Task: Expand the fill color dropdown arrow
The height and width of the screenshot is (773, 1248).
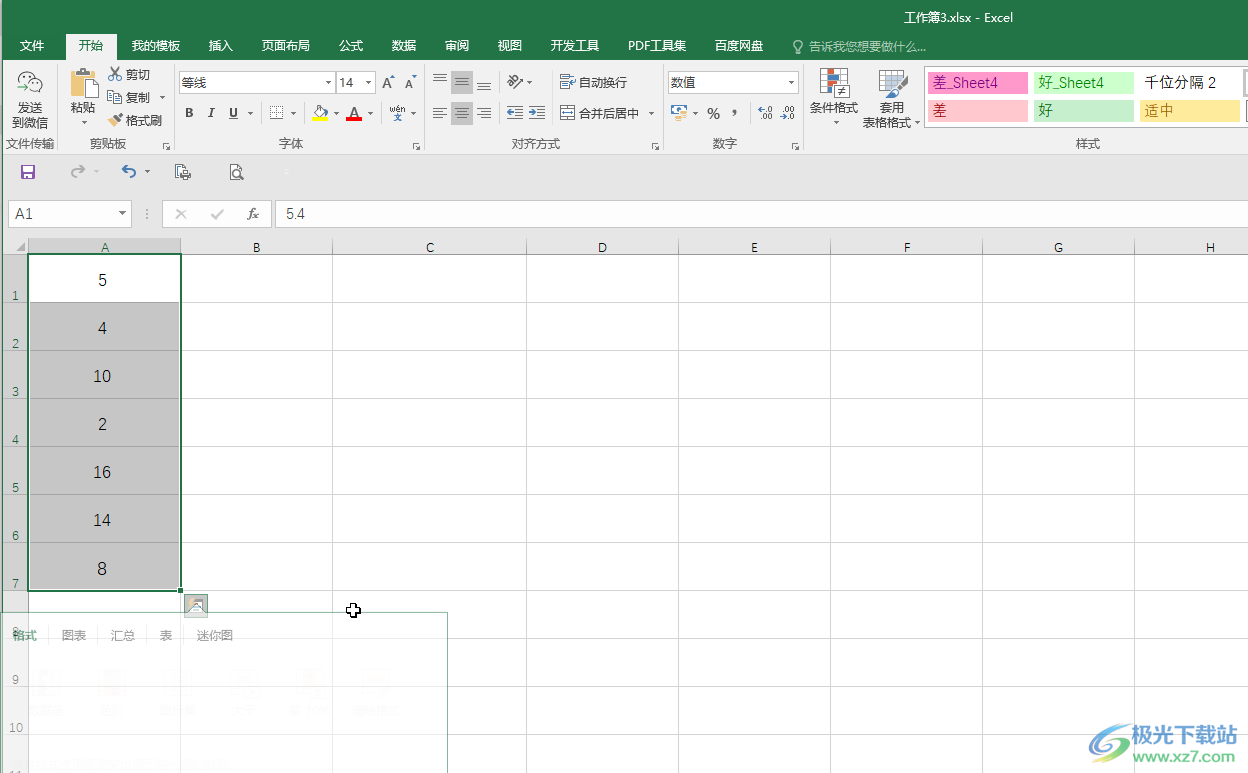Action: pyautogui.click(x=336, y=113)
